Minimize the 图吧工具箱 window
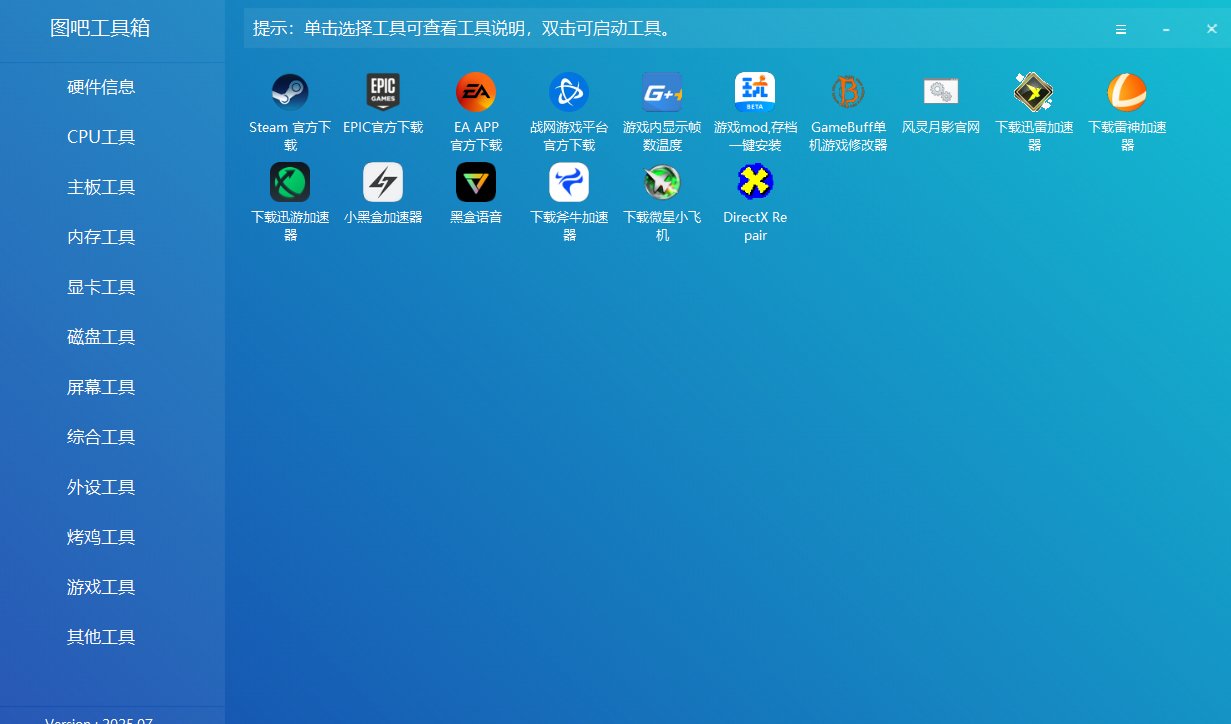The width and height of the screenshot is (1231, 724). point(1166,29)
